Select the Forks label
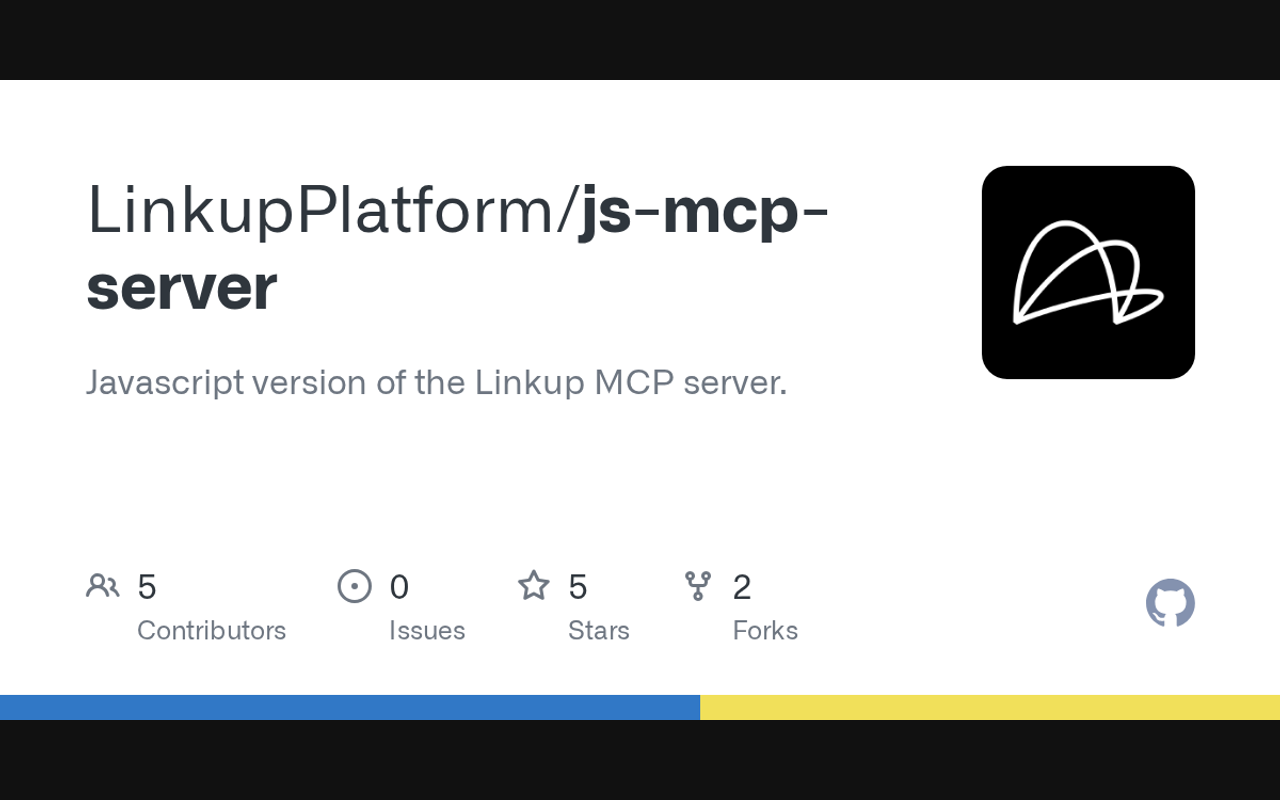1280x800 pixels. coord(765,631)
